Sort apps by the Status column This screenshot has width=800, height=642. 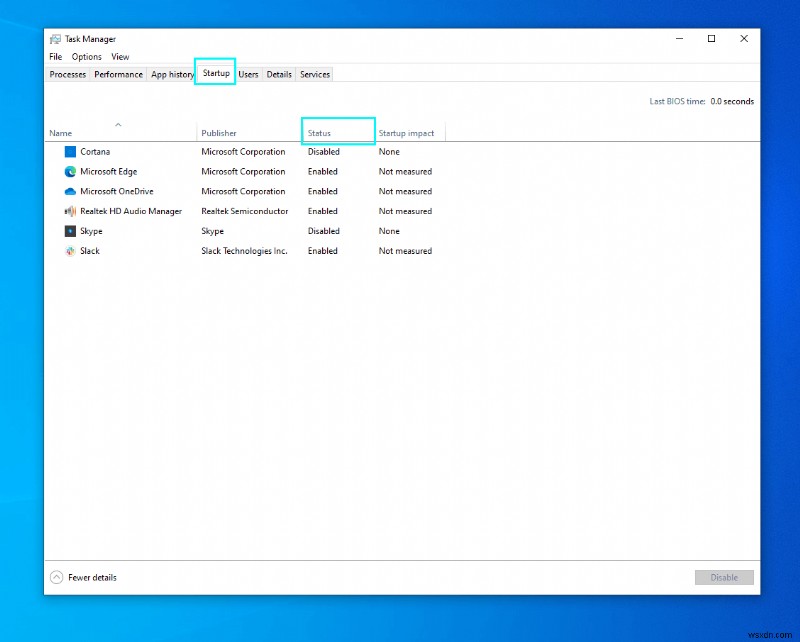tap(322, 132)
